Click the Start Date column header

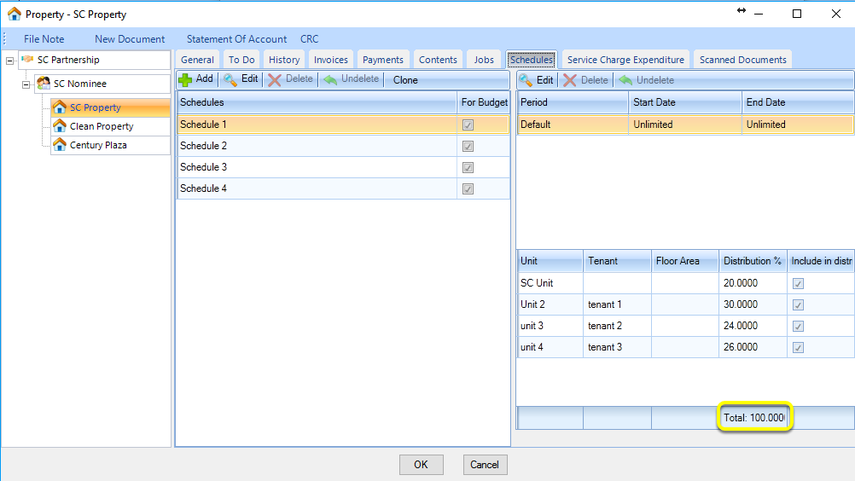click(x=685, y=103)
